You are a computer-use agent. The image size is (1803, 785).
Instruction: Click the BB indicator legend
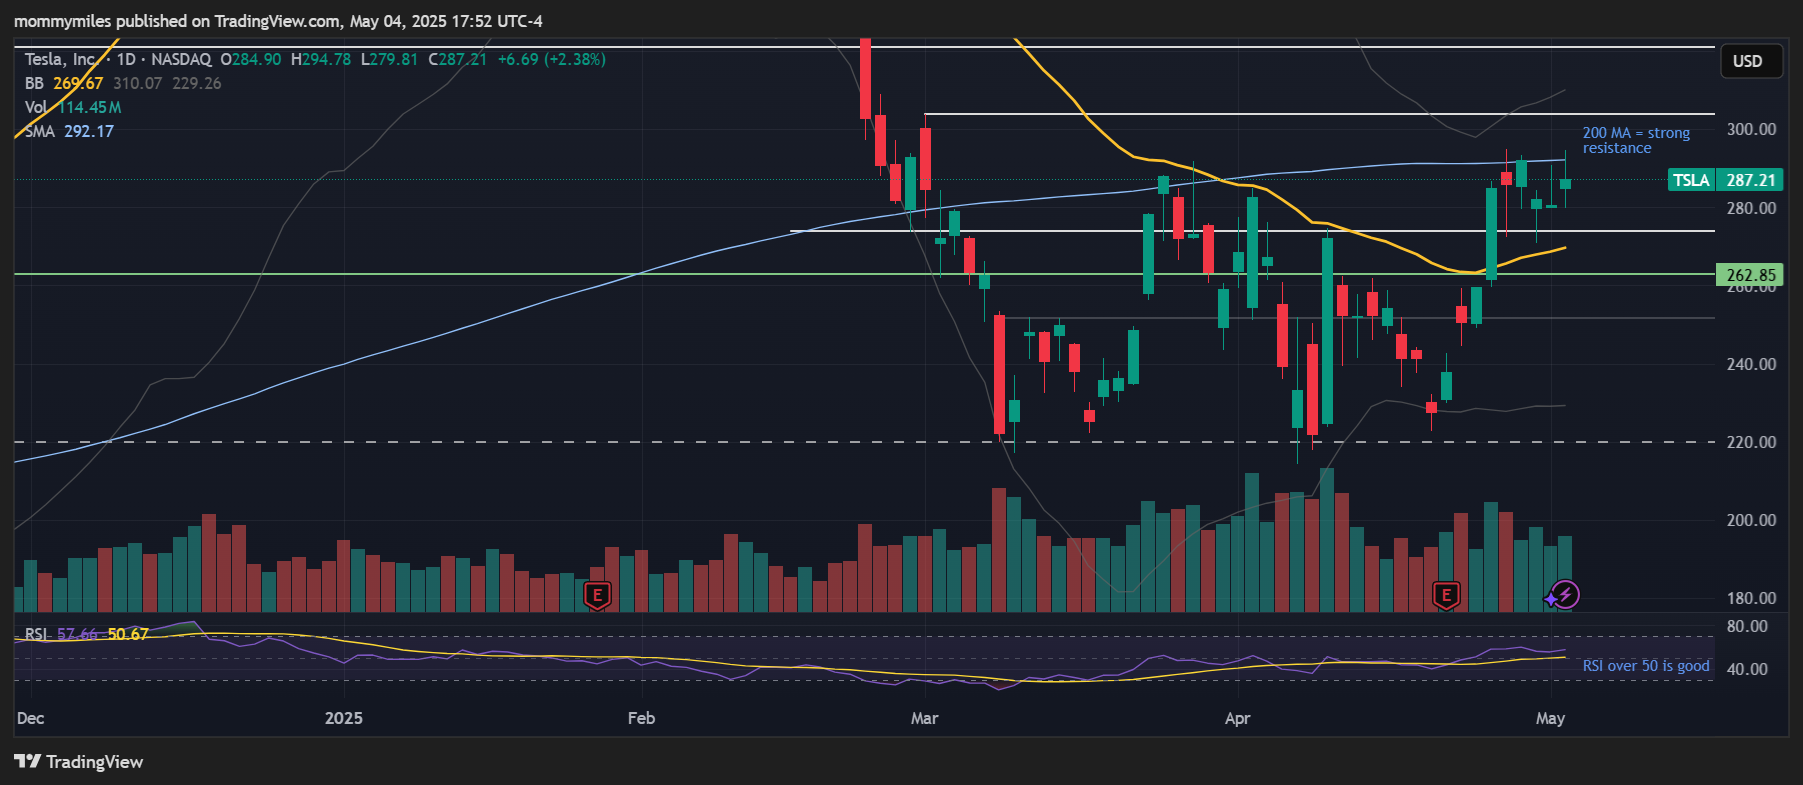click(x=123, y=83)
